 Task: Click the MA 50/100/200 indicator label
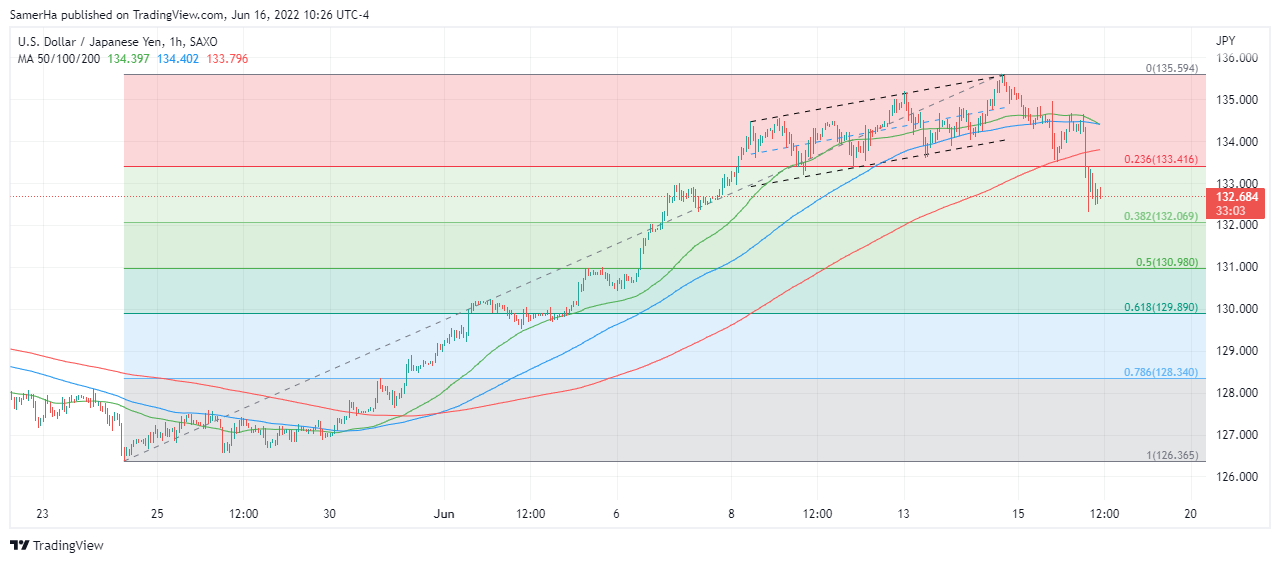tap(59, 59)
